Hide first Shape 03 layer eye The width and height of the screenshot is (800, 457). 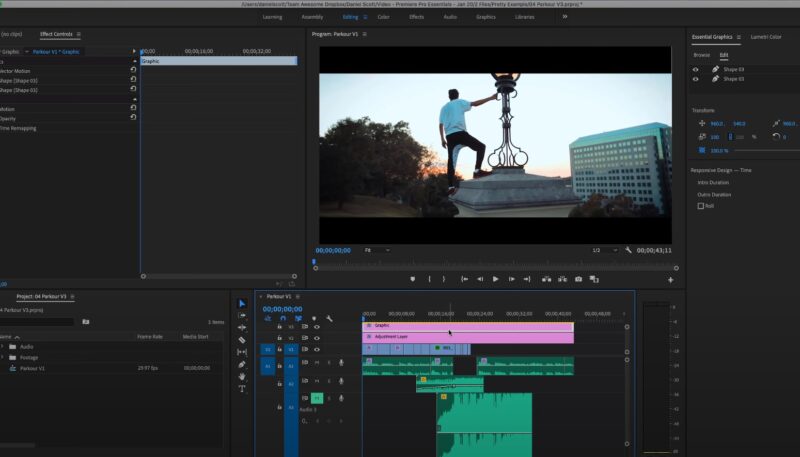tap(695, 69)
